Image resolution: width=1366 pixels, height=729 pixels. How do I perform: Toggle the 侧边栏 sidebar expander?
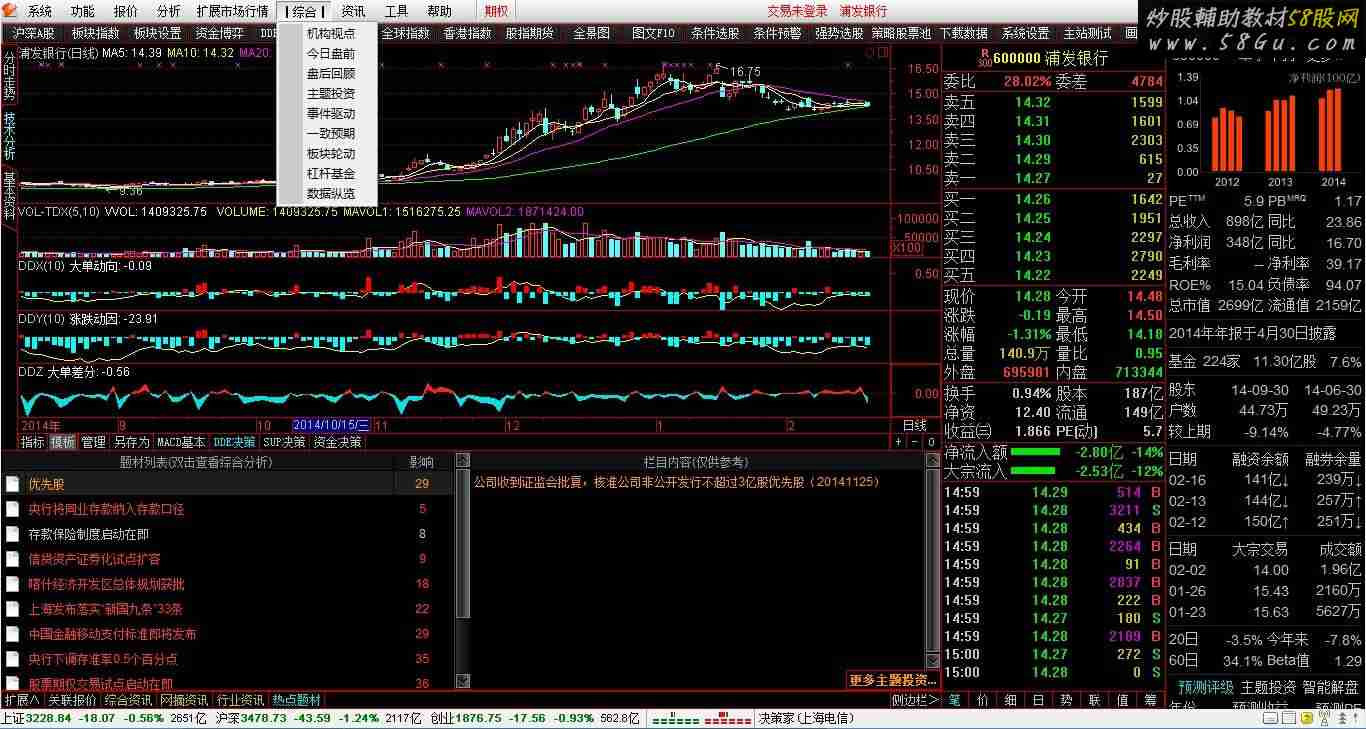pyautogui.click(x=915, y=700)
